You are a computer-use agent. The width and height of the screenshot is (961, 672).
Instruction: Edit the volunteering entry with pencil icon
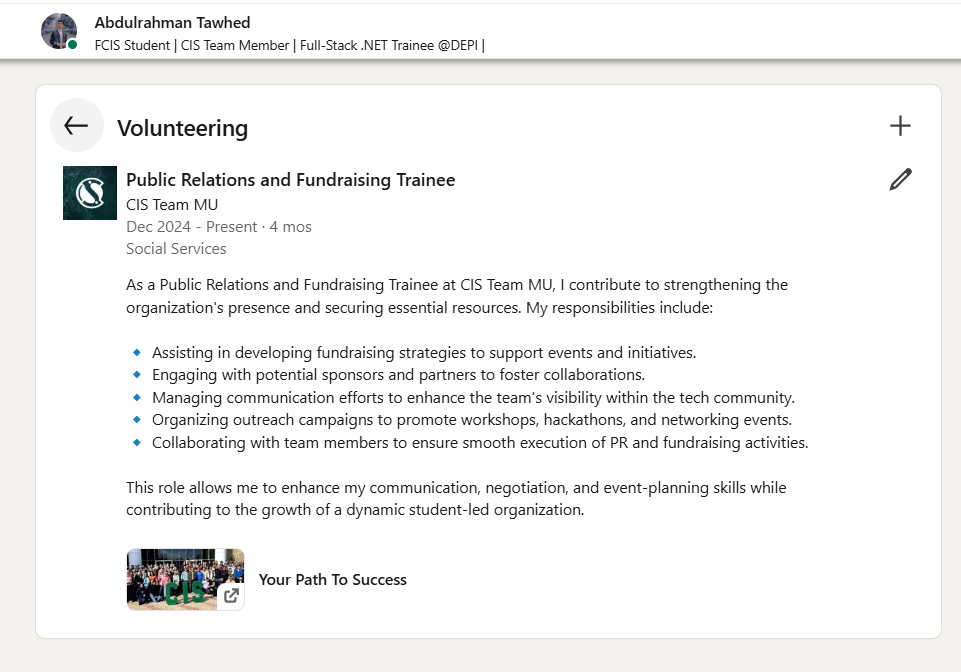[x=900, y=180]
